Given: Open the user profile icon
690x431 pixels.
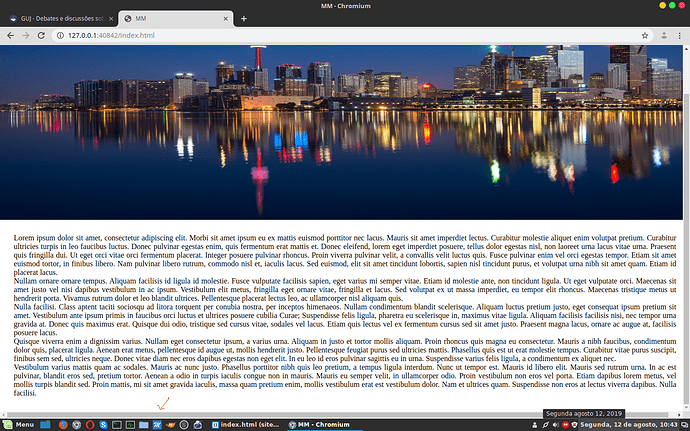Looking at the screenshot, I should [664, 36].
